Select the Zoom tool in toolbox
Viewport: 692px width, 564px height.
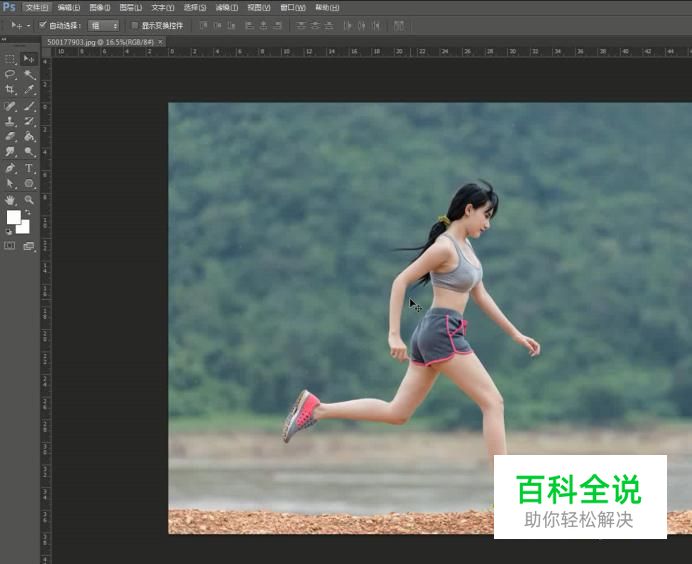(29, 199)
